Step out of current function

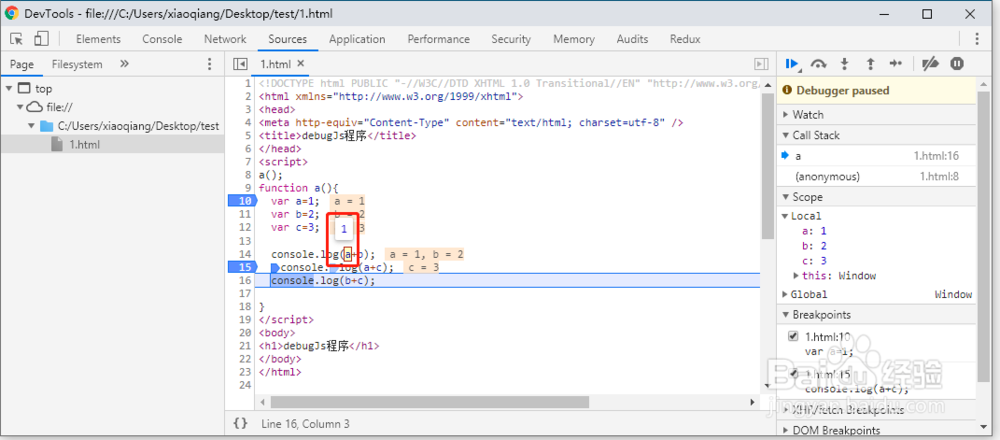point(870,63)
